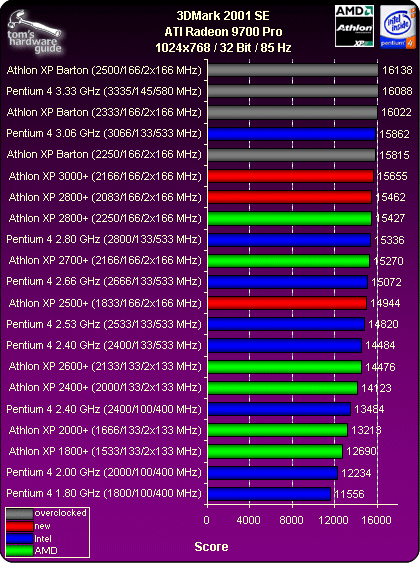The image size is (420, 563).
Task: Click the score value 14123
Action: click(x=376, y=388)
